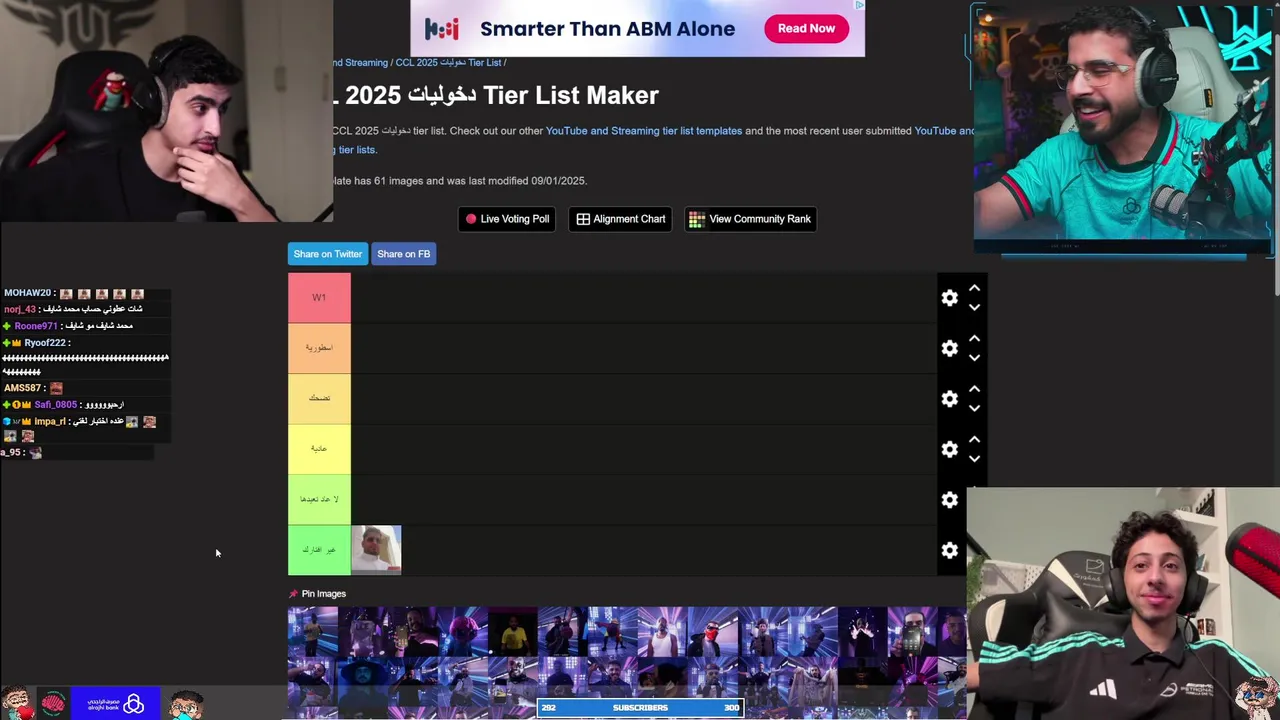Move the تضحك tier row up
This screenshot has width=1280, height=720.
pyautogui.click(x=974, y=389)
